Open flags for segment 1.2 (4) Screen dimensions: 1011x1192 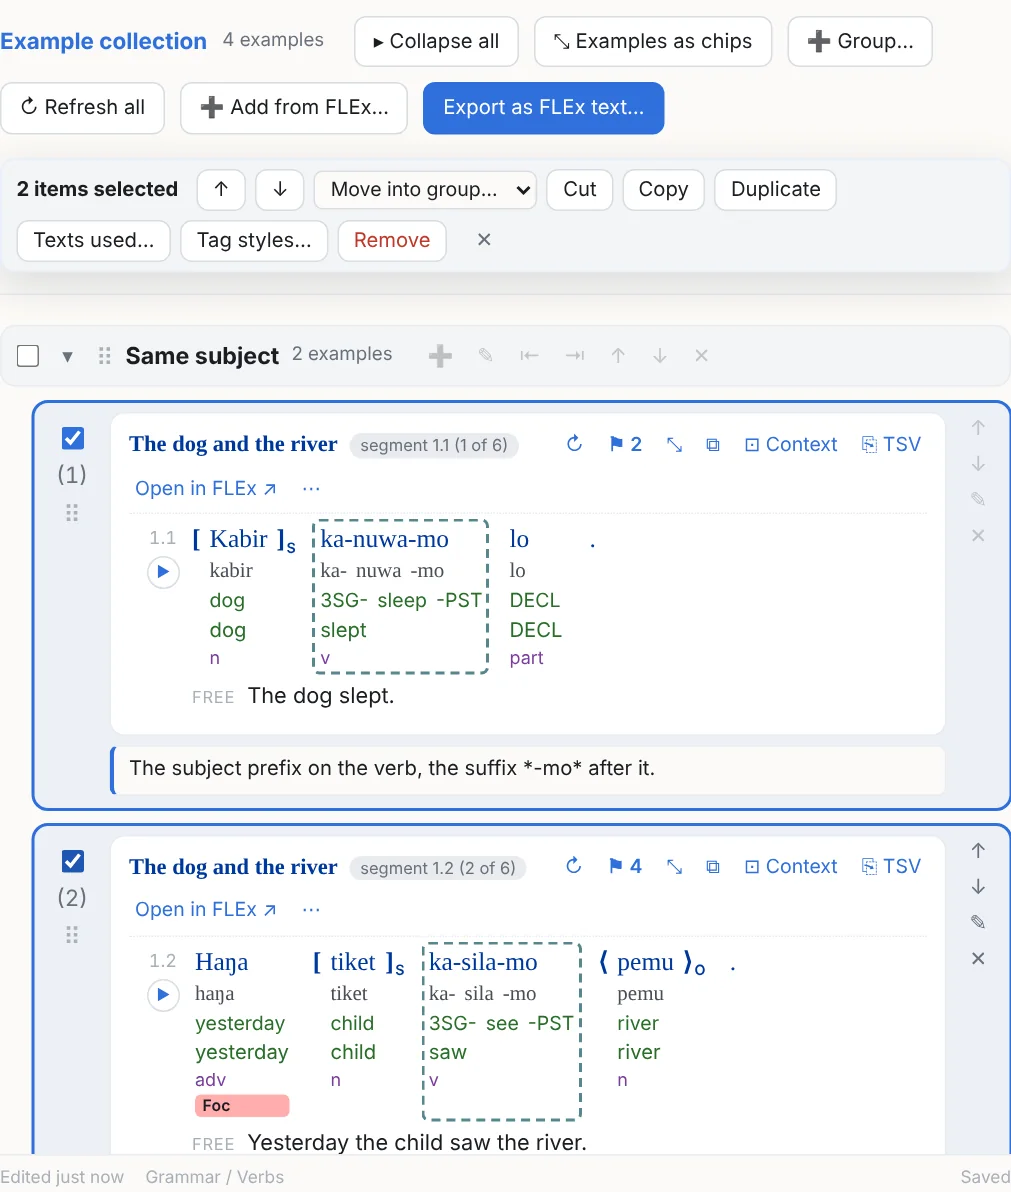click(x=626, y=866)
